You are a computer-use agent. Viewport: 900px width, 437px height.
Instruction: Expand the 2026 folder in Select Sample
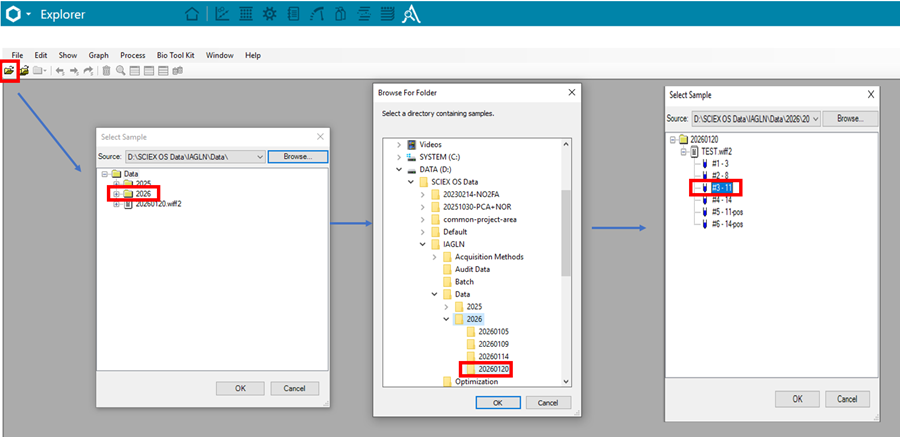click(x=116, y=193)
